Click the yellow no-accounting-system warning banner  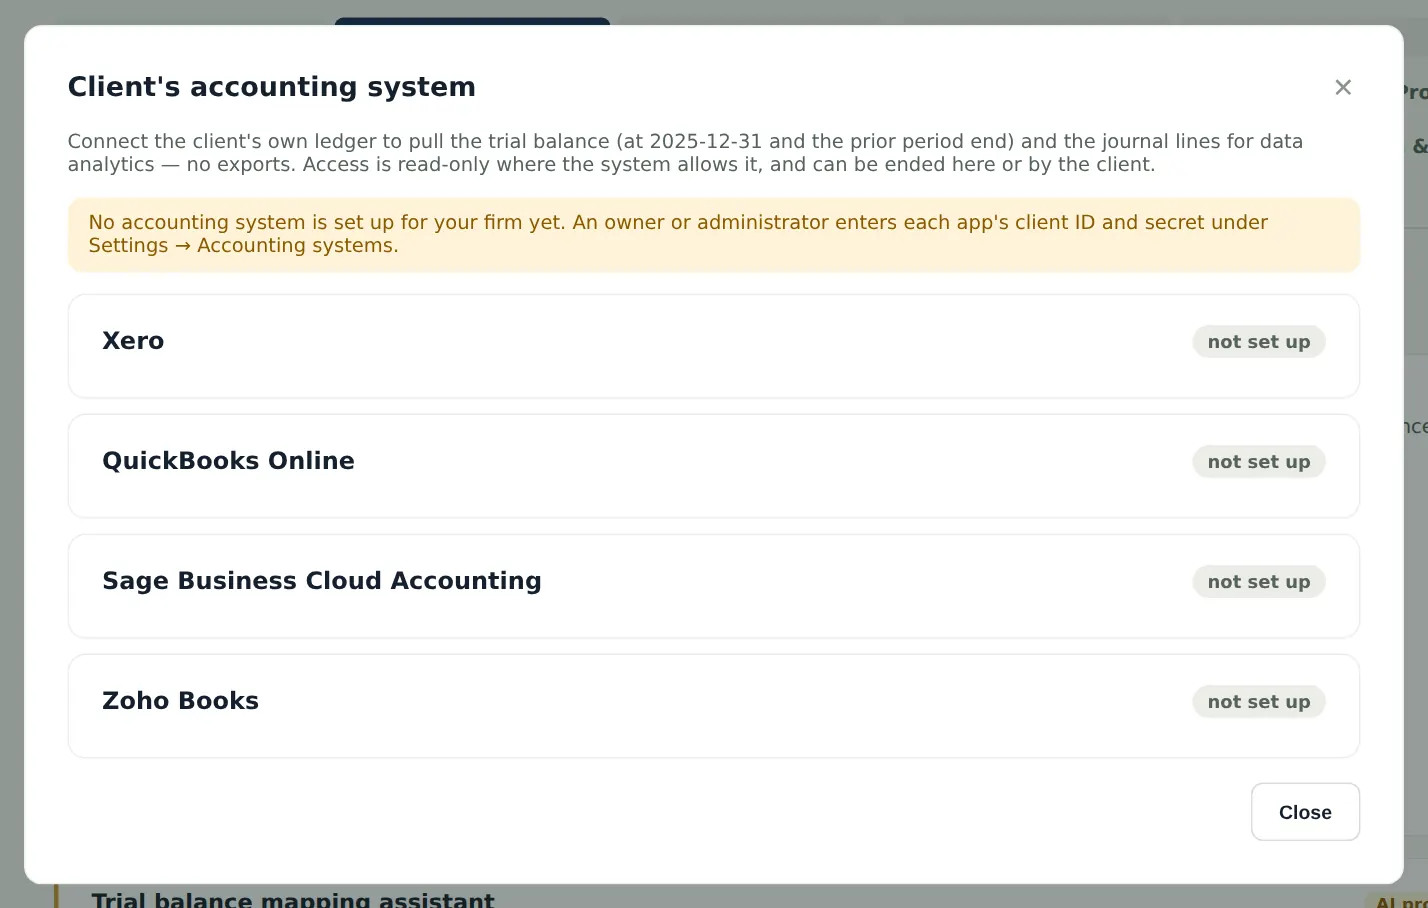[x=714, y=235]
